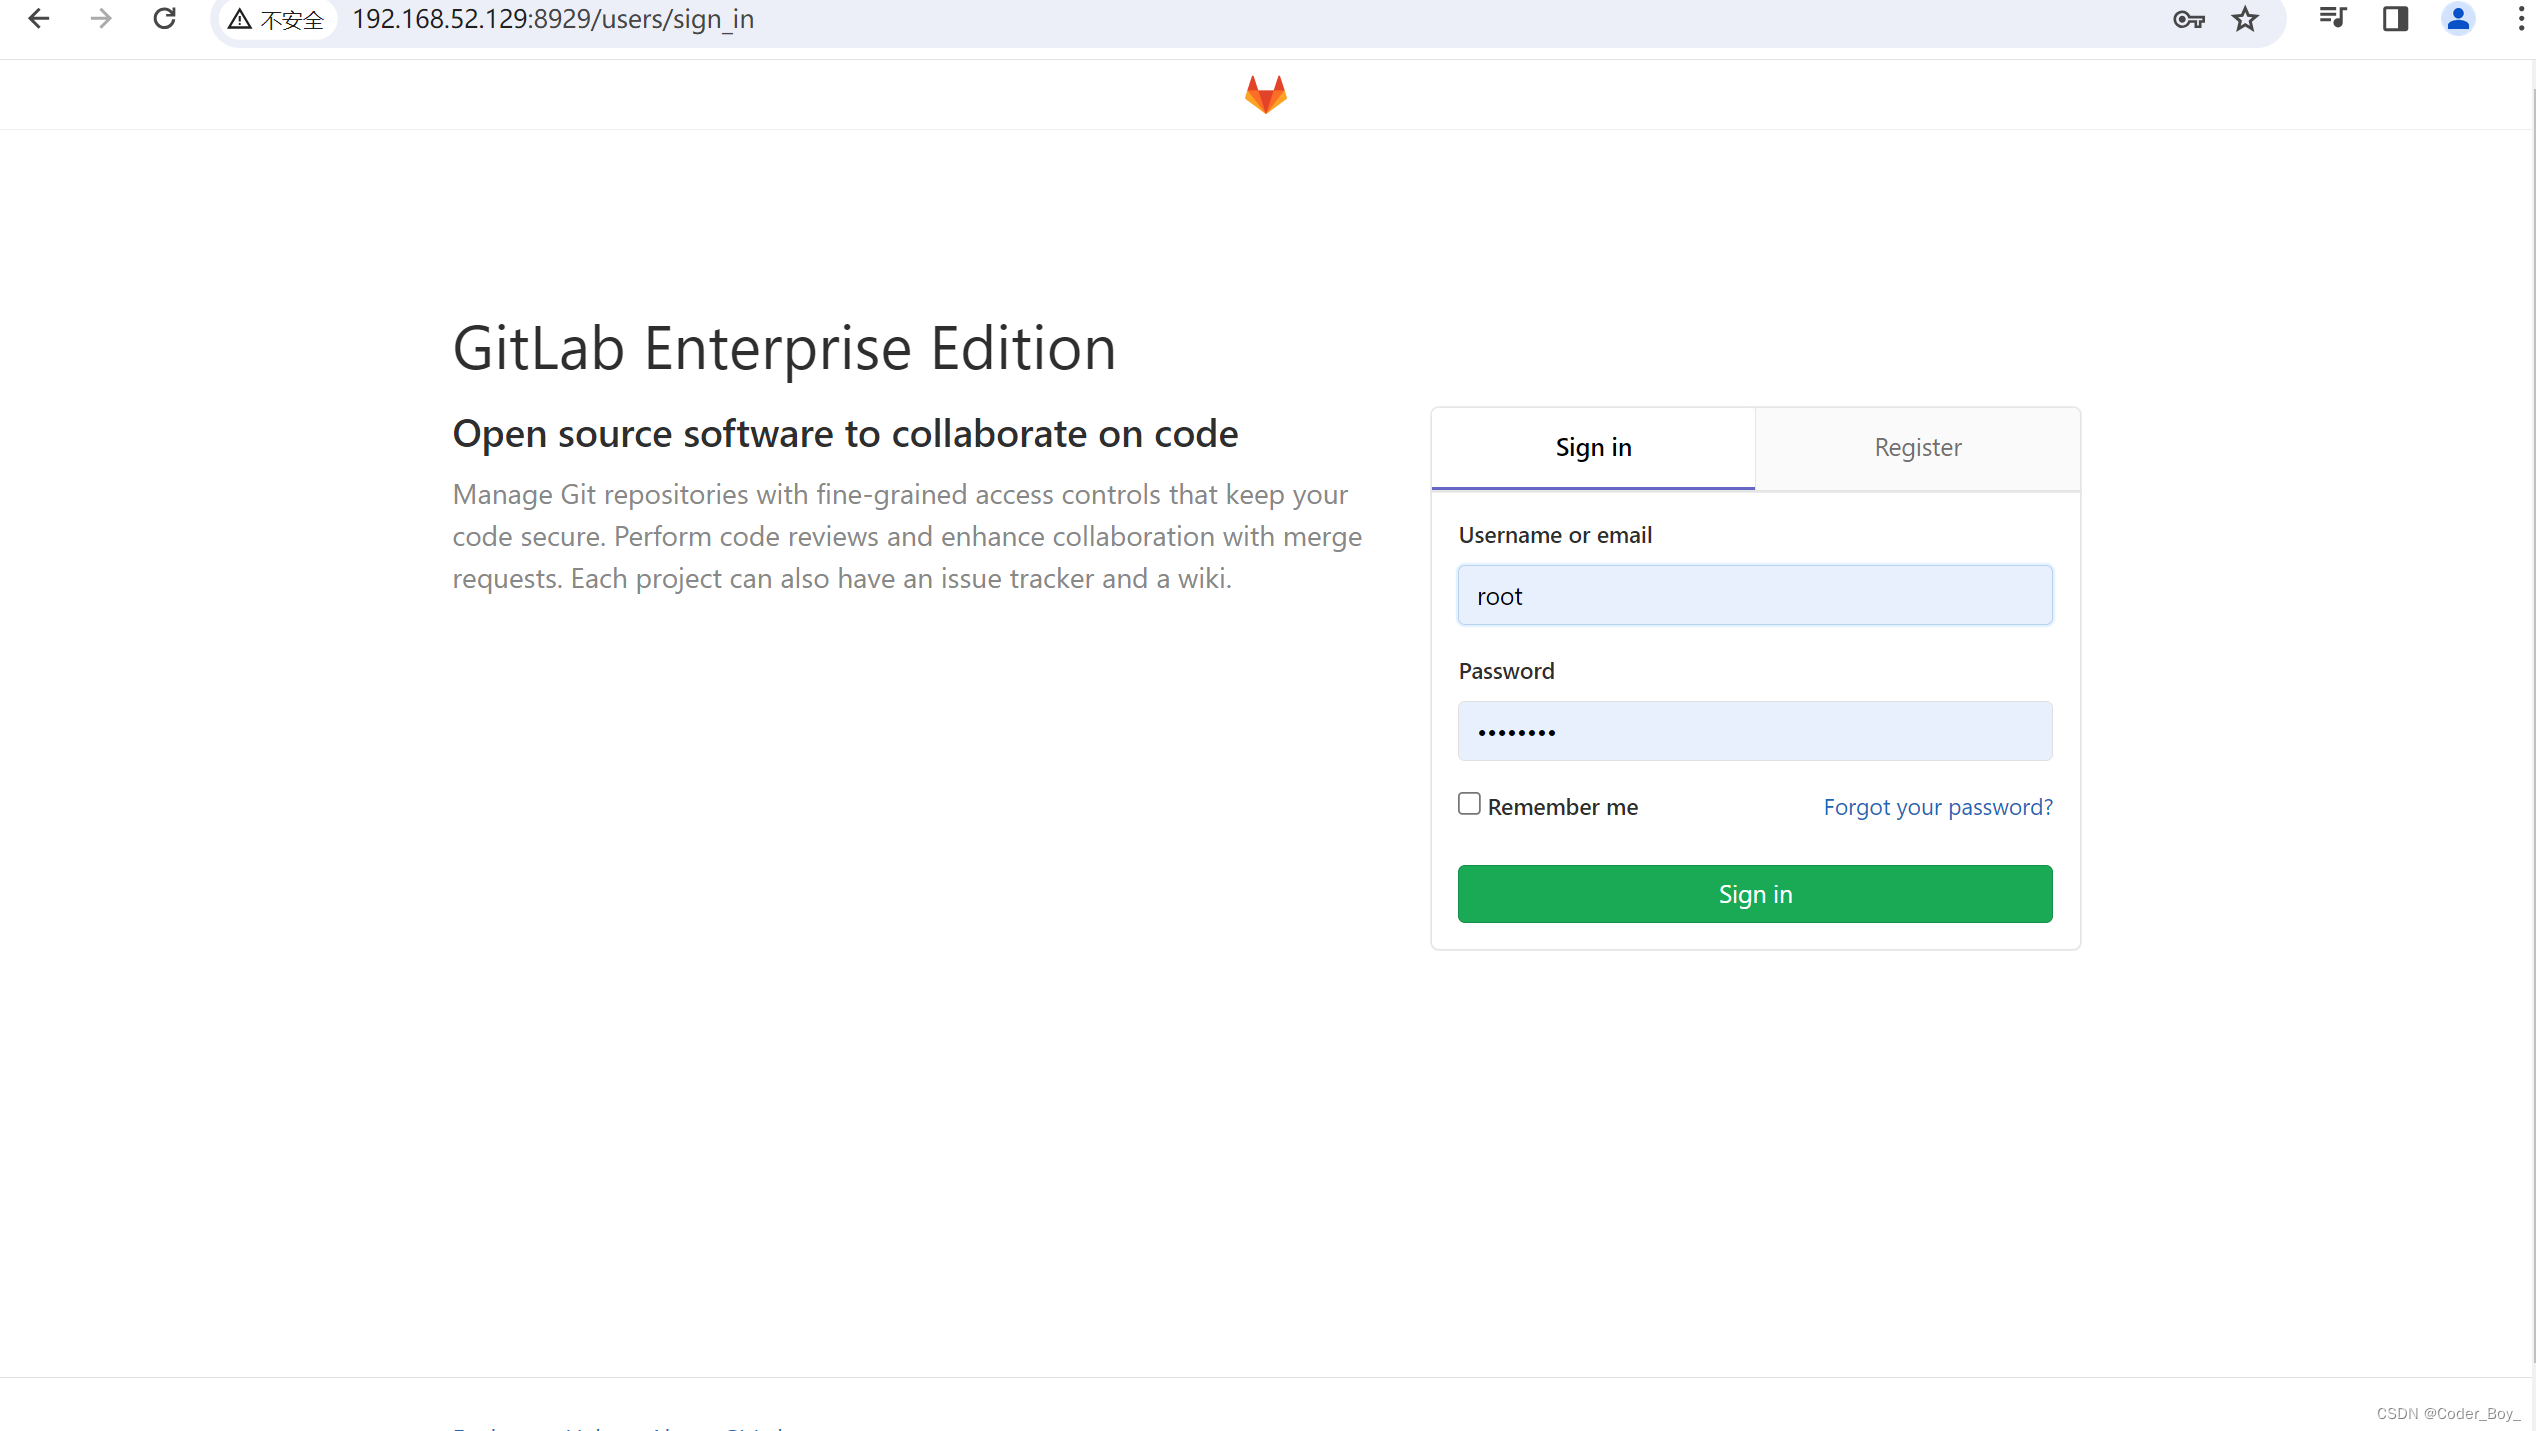
Task: Switch to the Register tab
Action: 1918,448
